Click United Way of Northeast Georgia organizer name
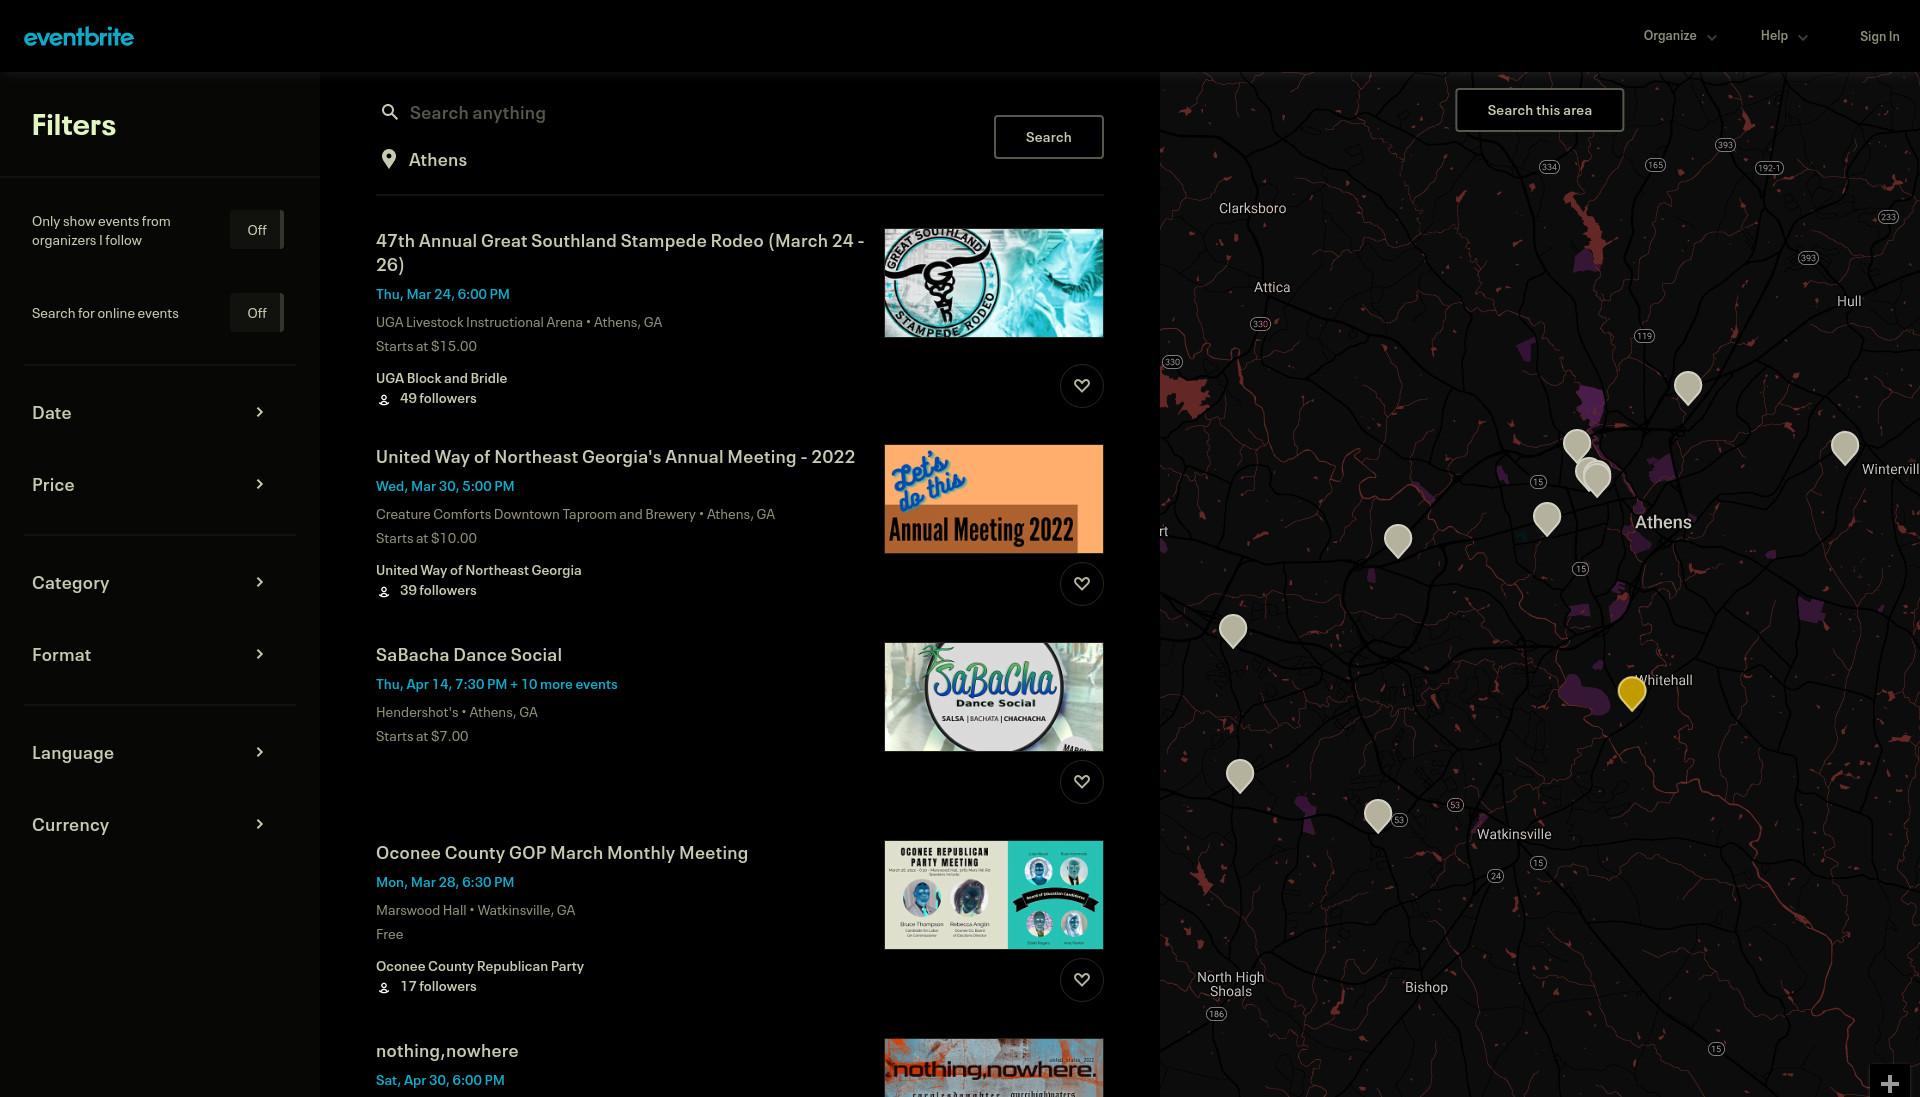This screenshot has height=1097, width=1920. point(478,570)
